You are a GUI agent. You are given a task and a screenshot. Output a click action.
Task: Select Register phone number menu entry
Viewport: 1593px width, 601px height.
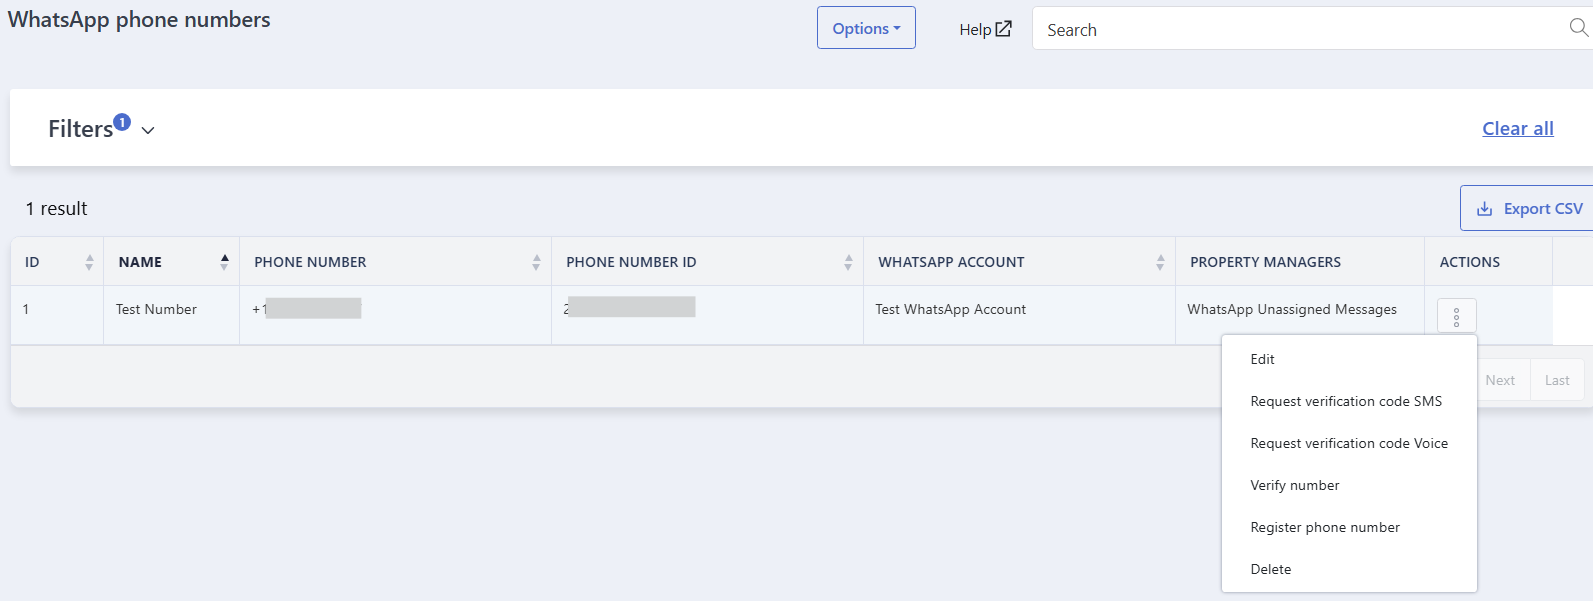tap(1349, 527)
